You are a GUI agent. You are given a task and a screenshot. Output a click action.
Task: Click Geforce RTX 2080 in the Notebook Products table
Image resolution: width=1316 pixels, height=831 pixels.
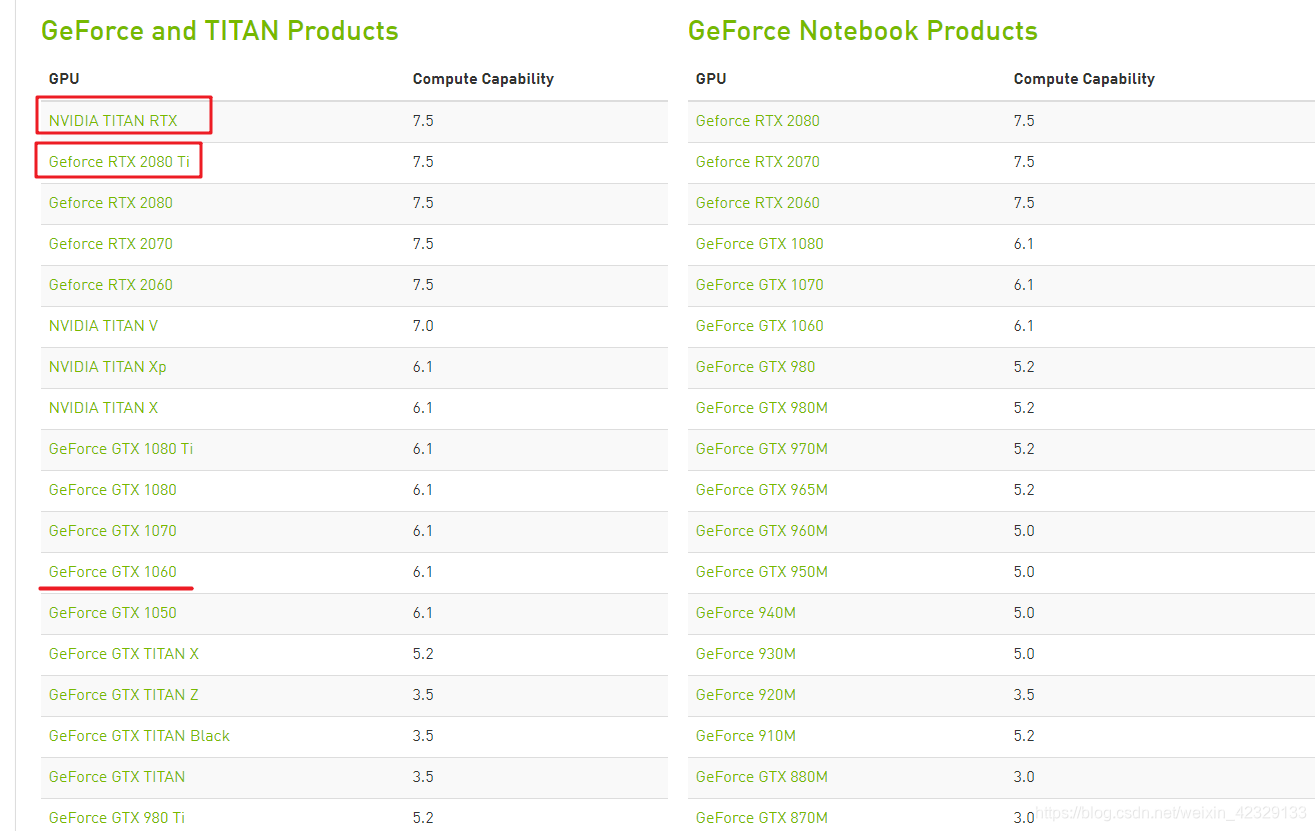(758, 121)
